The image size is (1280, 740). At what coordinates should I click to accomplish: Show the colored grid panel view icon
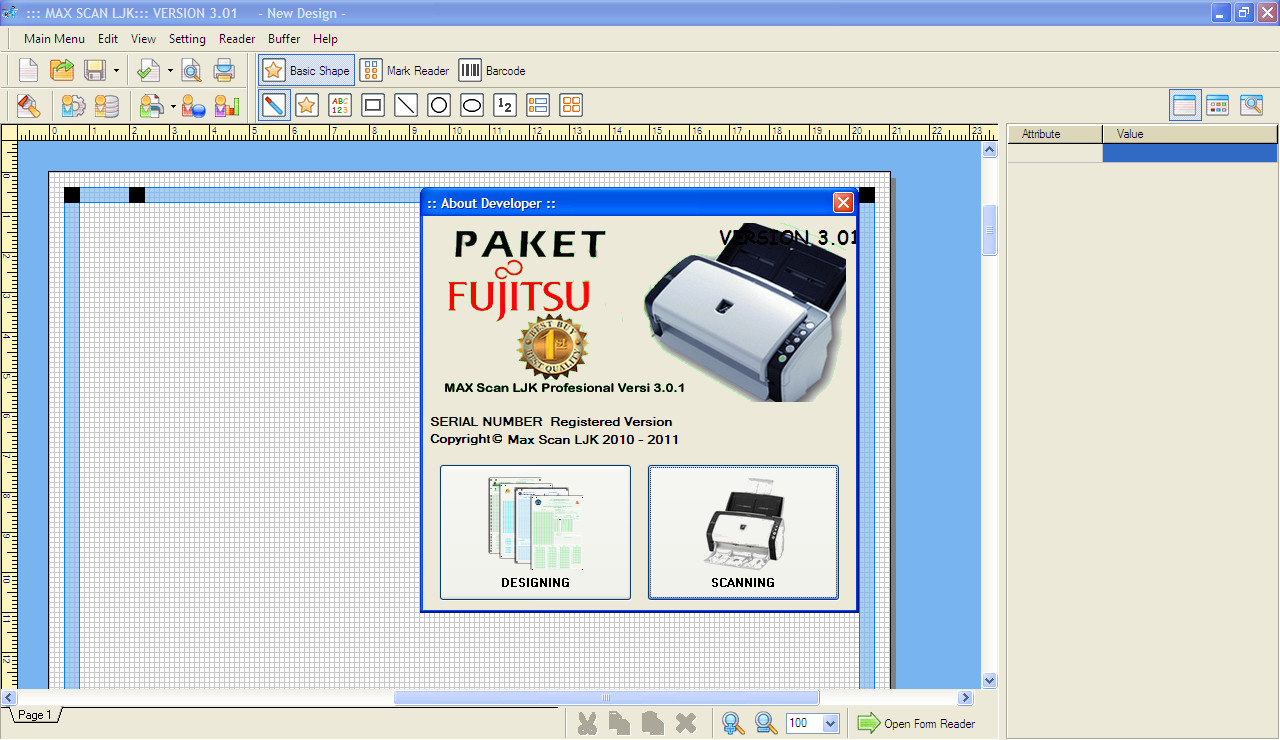(x=1218, y=105)
